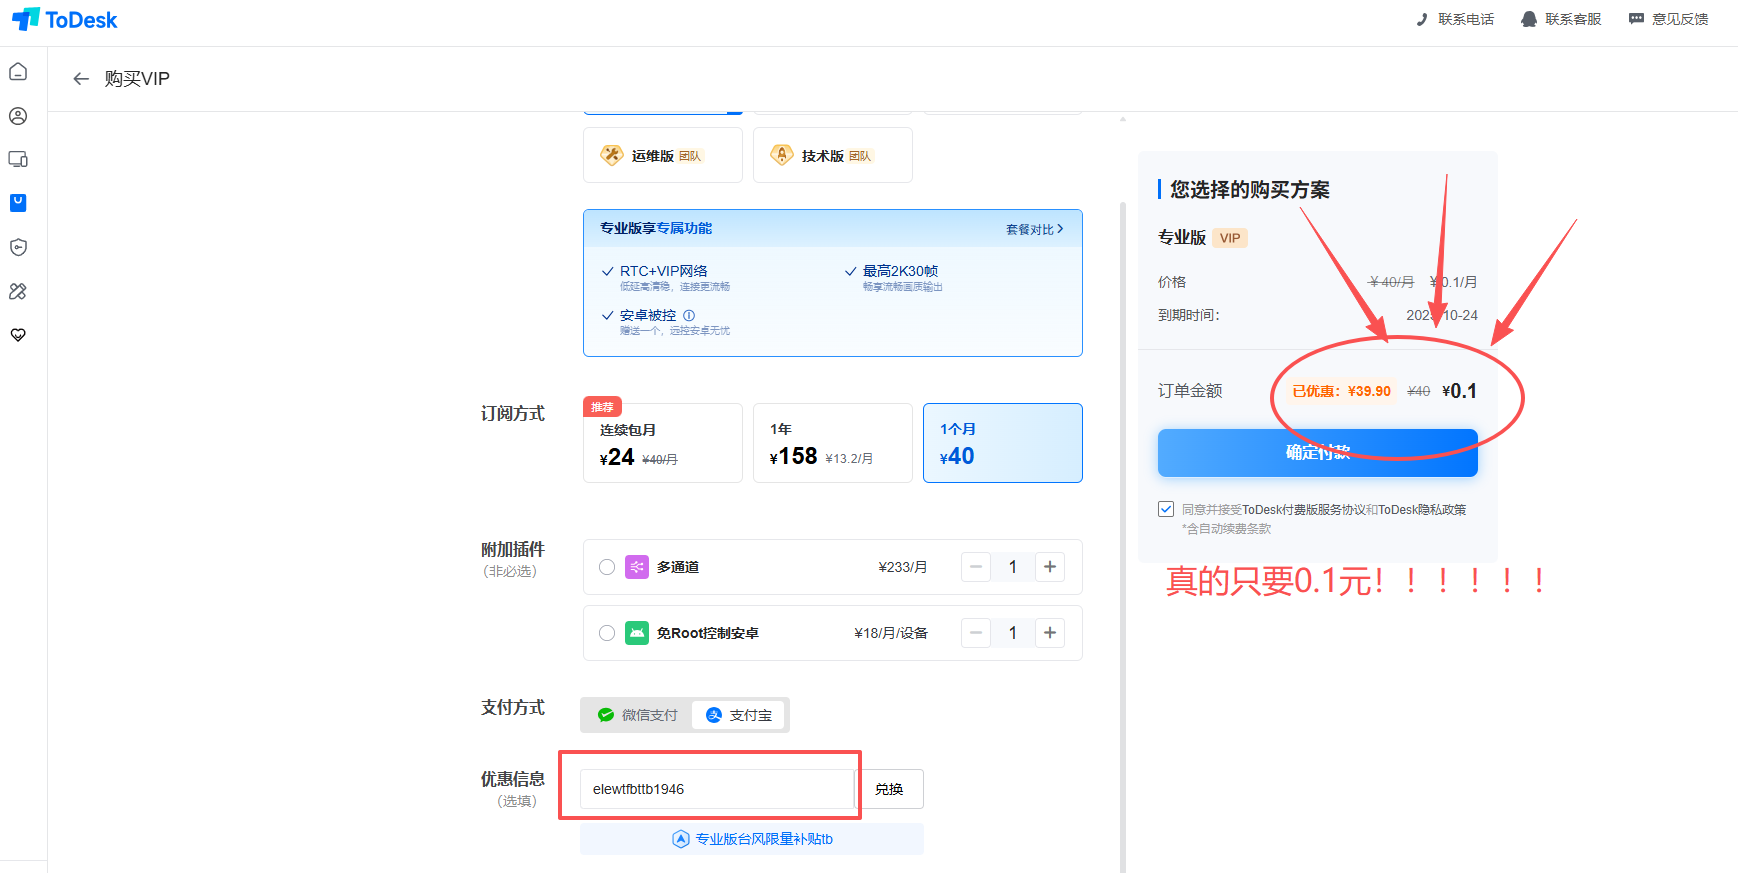The width and height of the screenshot is (1738, 873).
Task: Decrease the 多通道 quantity with minus
Action: 976,567
